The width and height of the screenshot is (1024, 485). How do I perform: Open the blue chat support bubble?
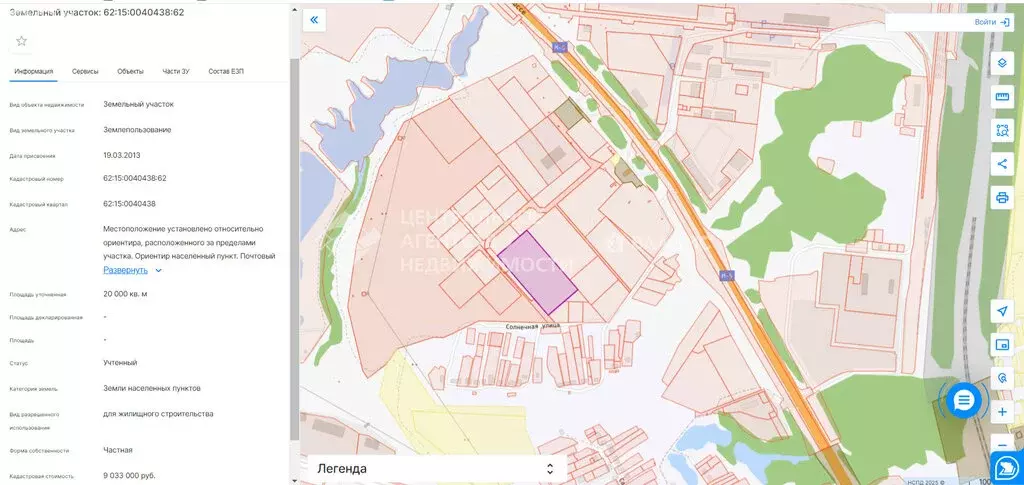[964, 399]
